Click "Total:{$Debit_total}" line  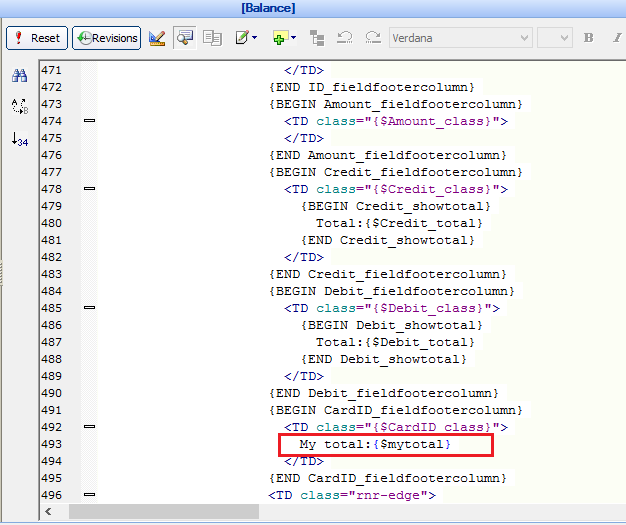click(x=395, y=342)
